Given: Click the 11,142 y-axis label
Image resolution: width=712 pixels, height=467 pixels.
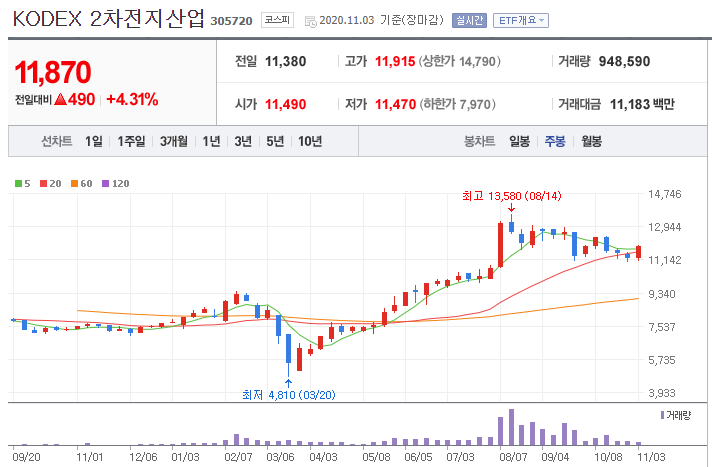Looking at the screenshot, I should 664,260.
